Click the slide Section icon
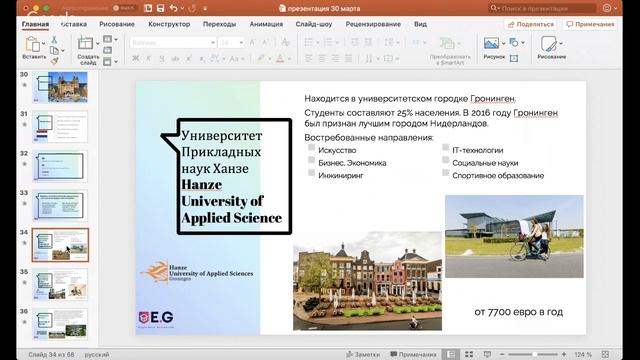Viewport: 640px width, 360px height. coord(107,61)
